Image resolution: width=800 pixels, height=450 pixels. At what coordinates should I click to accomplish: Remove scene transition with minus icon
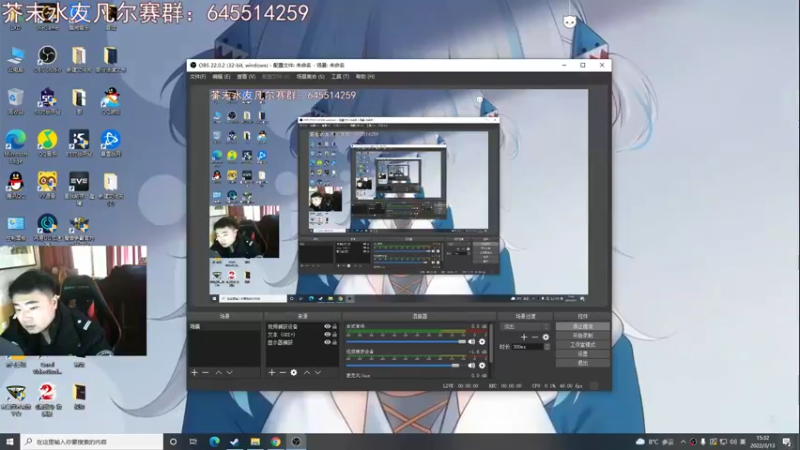click(x=535, y=337)
